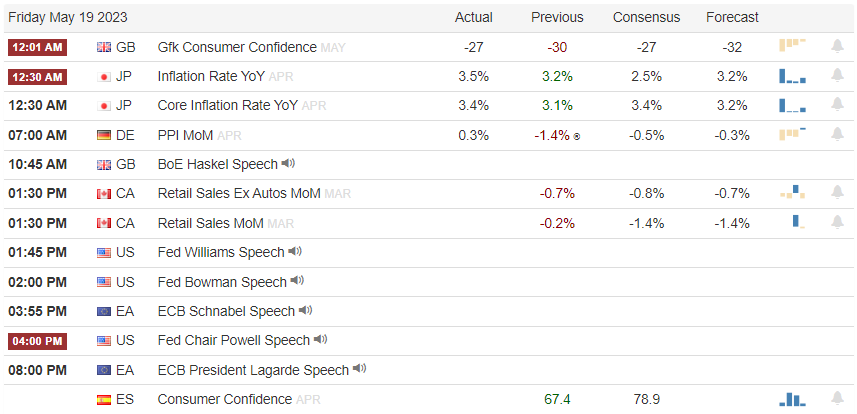The width and height of the screenshot is (857, 414).
Task: Click bell icon for Canada Retail Sales MoM
Action: tap(837, 222)
